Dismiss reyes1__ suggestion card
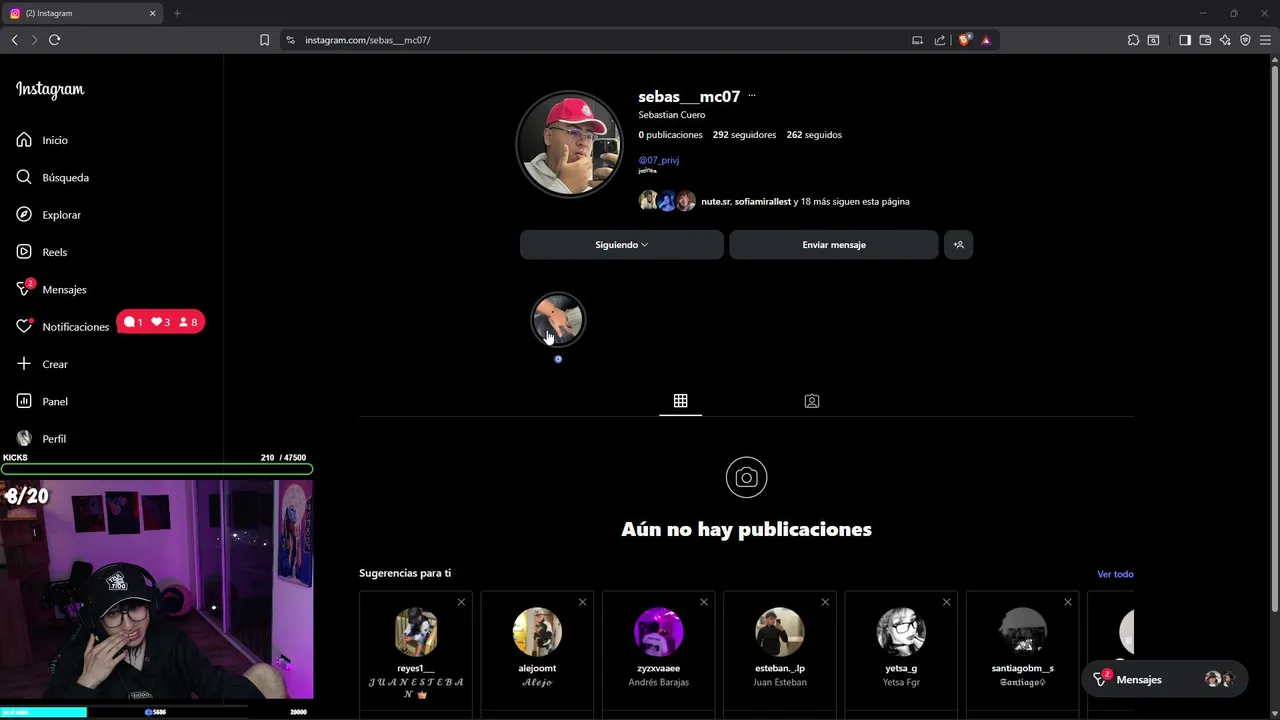1280x720 pixels. click(x=461, y=602)
